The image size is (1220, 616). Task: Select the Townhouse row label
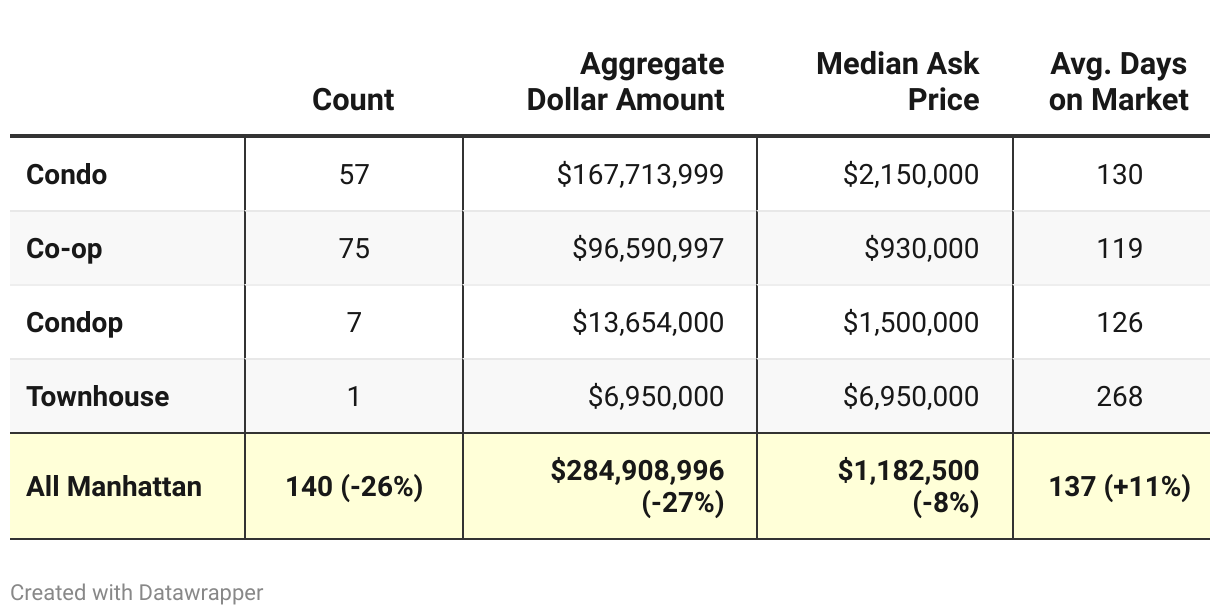tap(98, 396)
